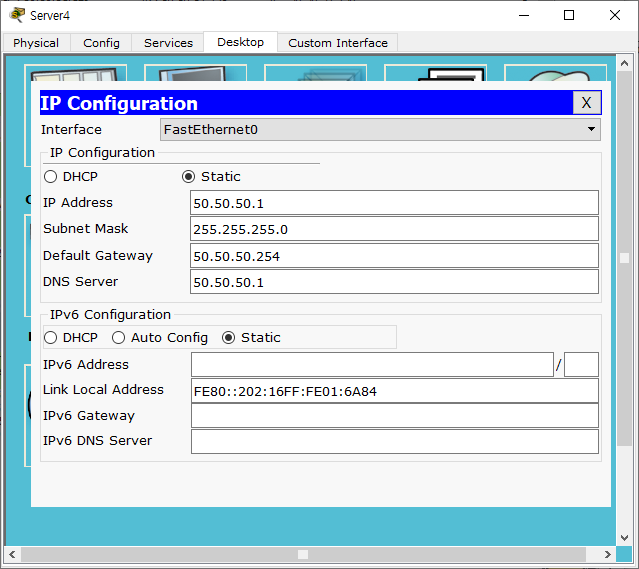Click the horizontal scrollbar left arrow
The height and width of the screenshot is (569, 639).
(x=12, y=554)
